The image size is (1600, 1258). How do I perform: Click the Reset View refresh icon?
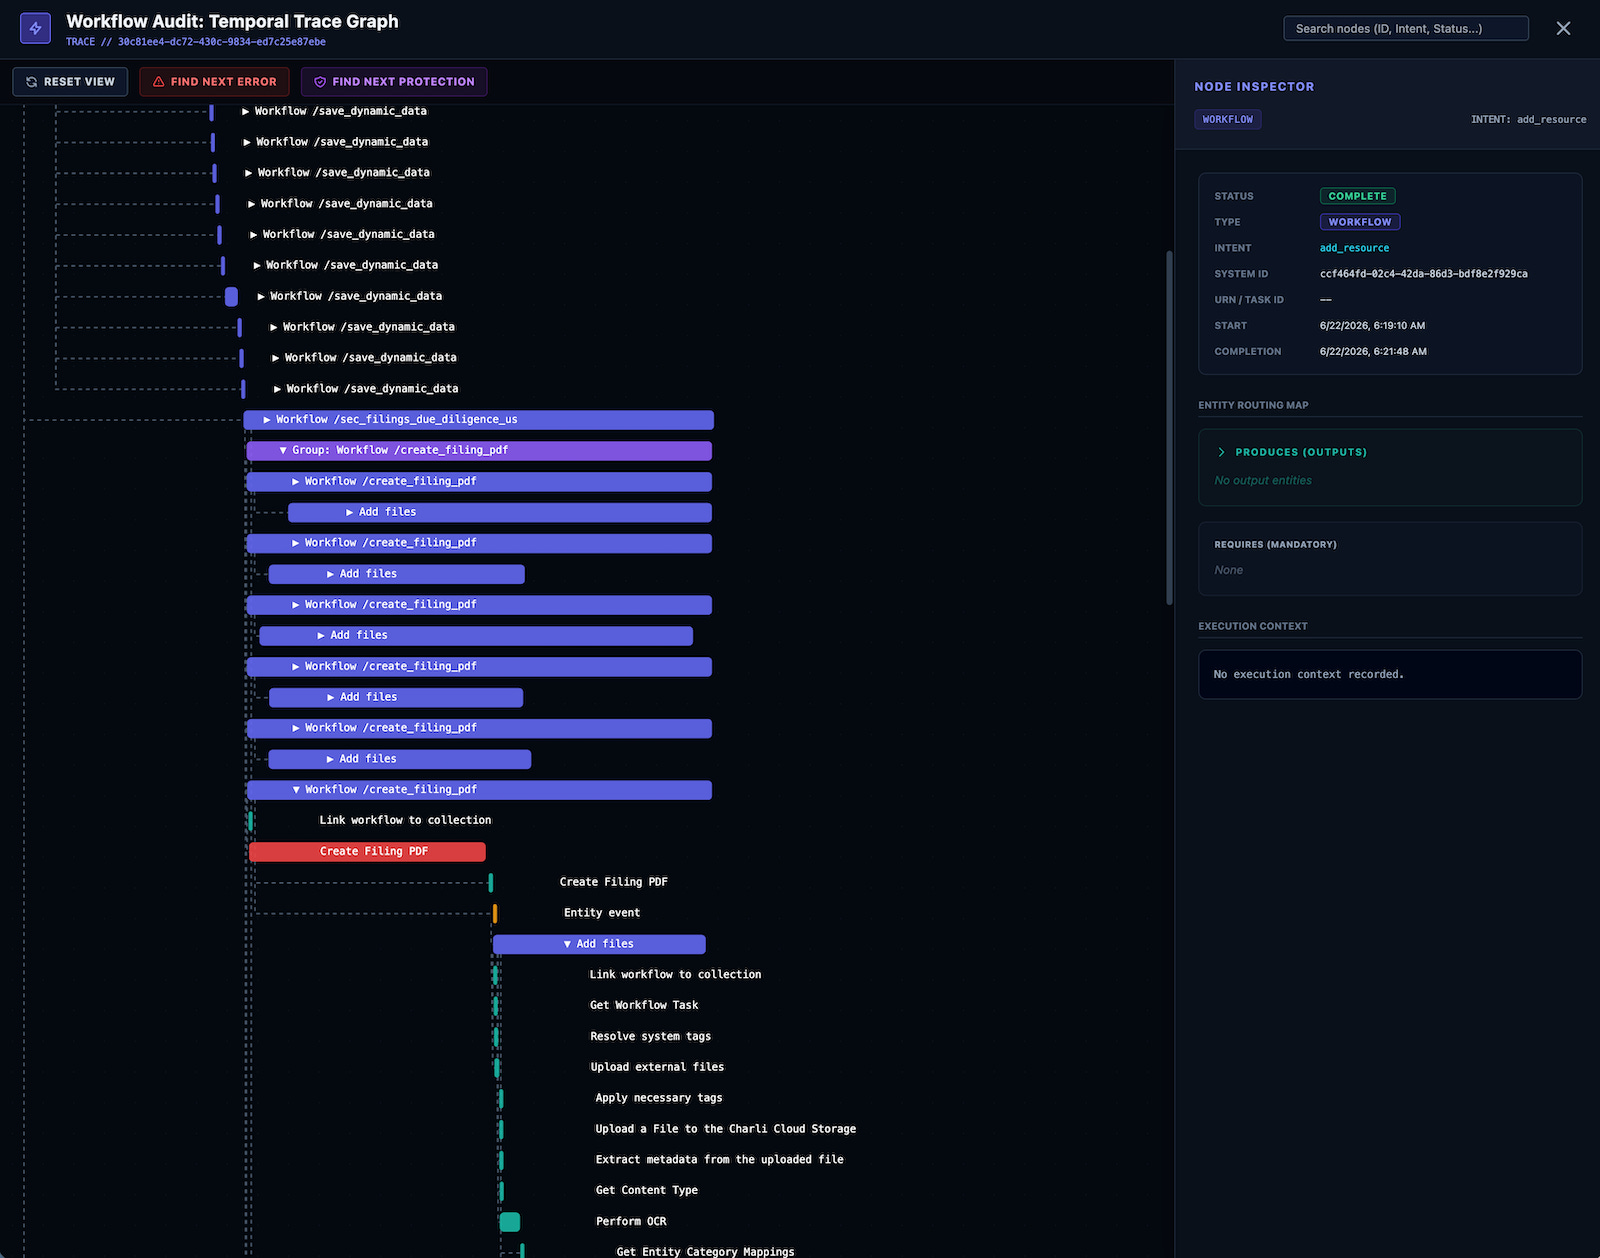(32, 82)
